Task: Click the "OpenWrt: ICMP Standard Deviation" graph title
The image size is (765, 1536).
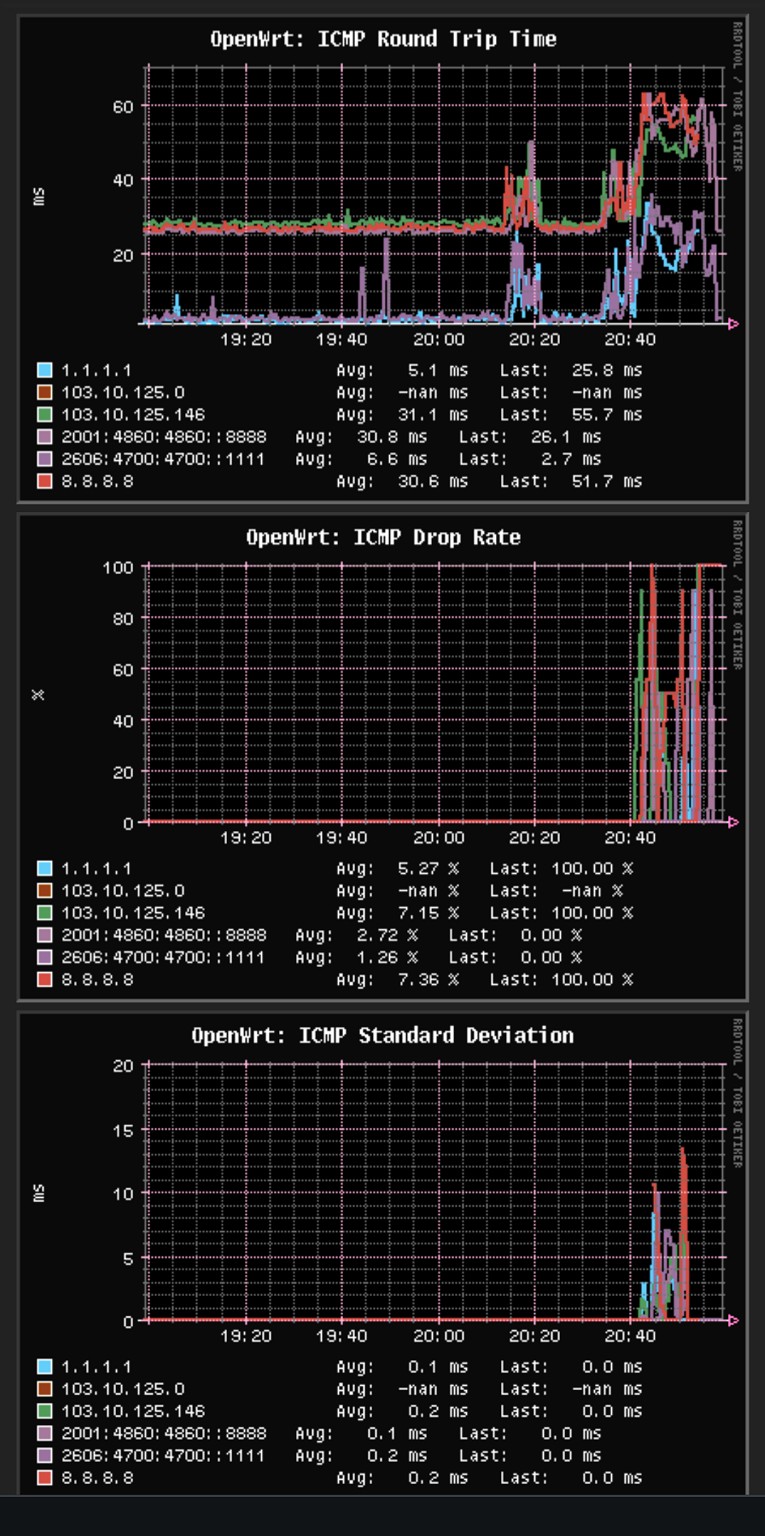Action: click(x=383, y=1035)
